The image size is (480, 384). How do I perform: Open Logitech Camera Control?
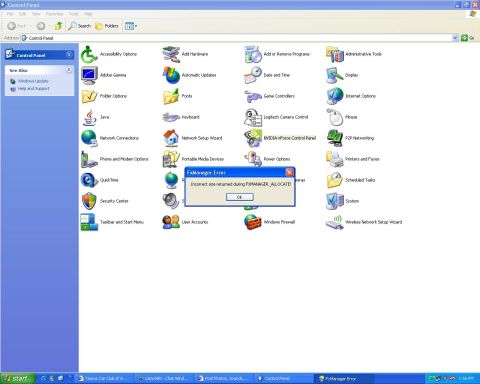(276, 117)
